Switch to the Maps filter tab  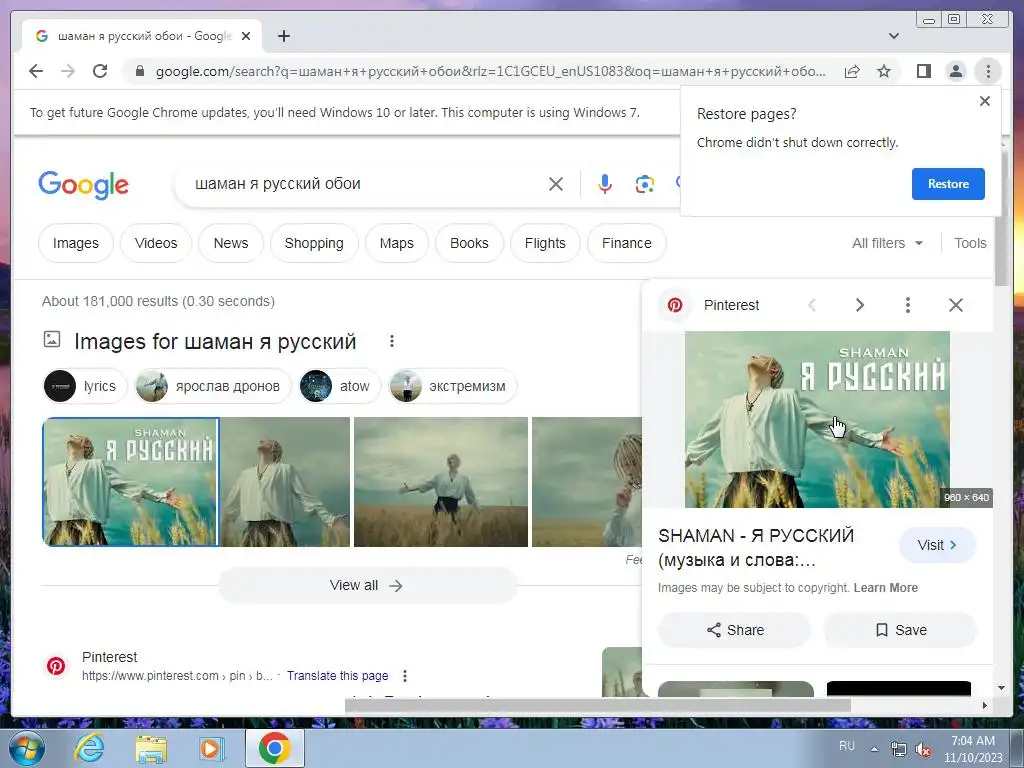point(396,243)
